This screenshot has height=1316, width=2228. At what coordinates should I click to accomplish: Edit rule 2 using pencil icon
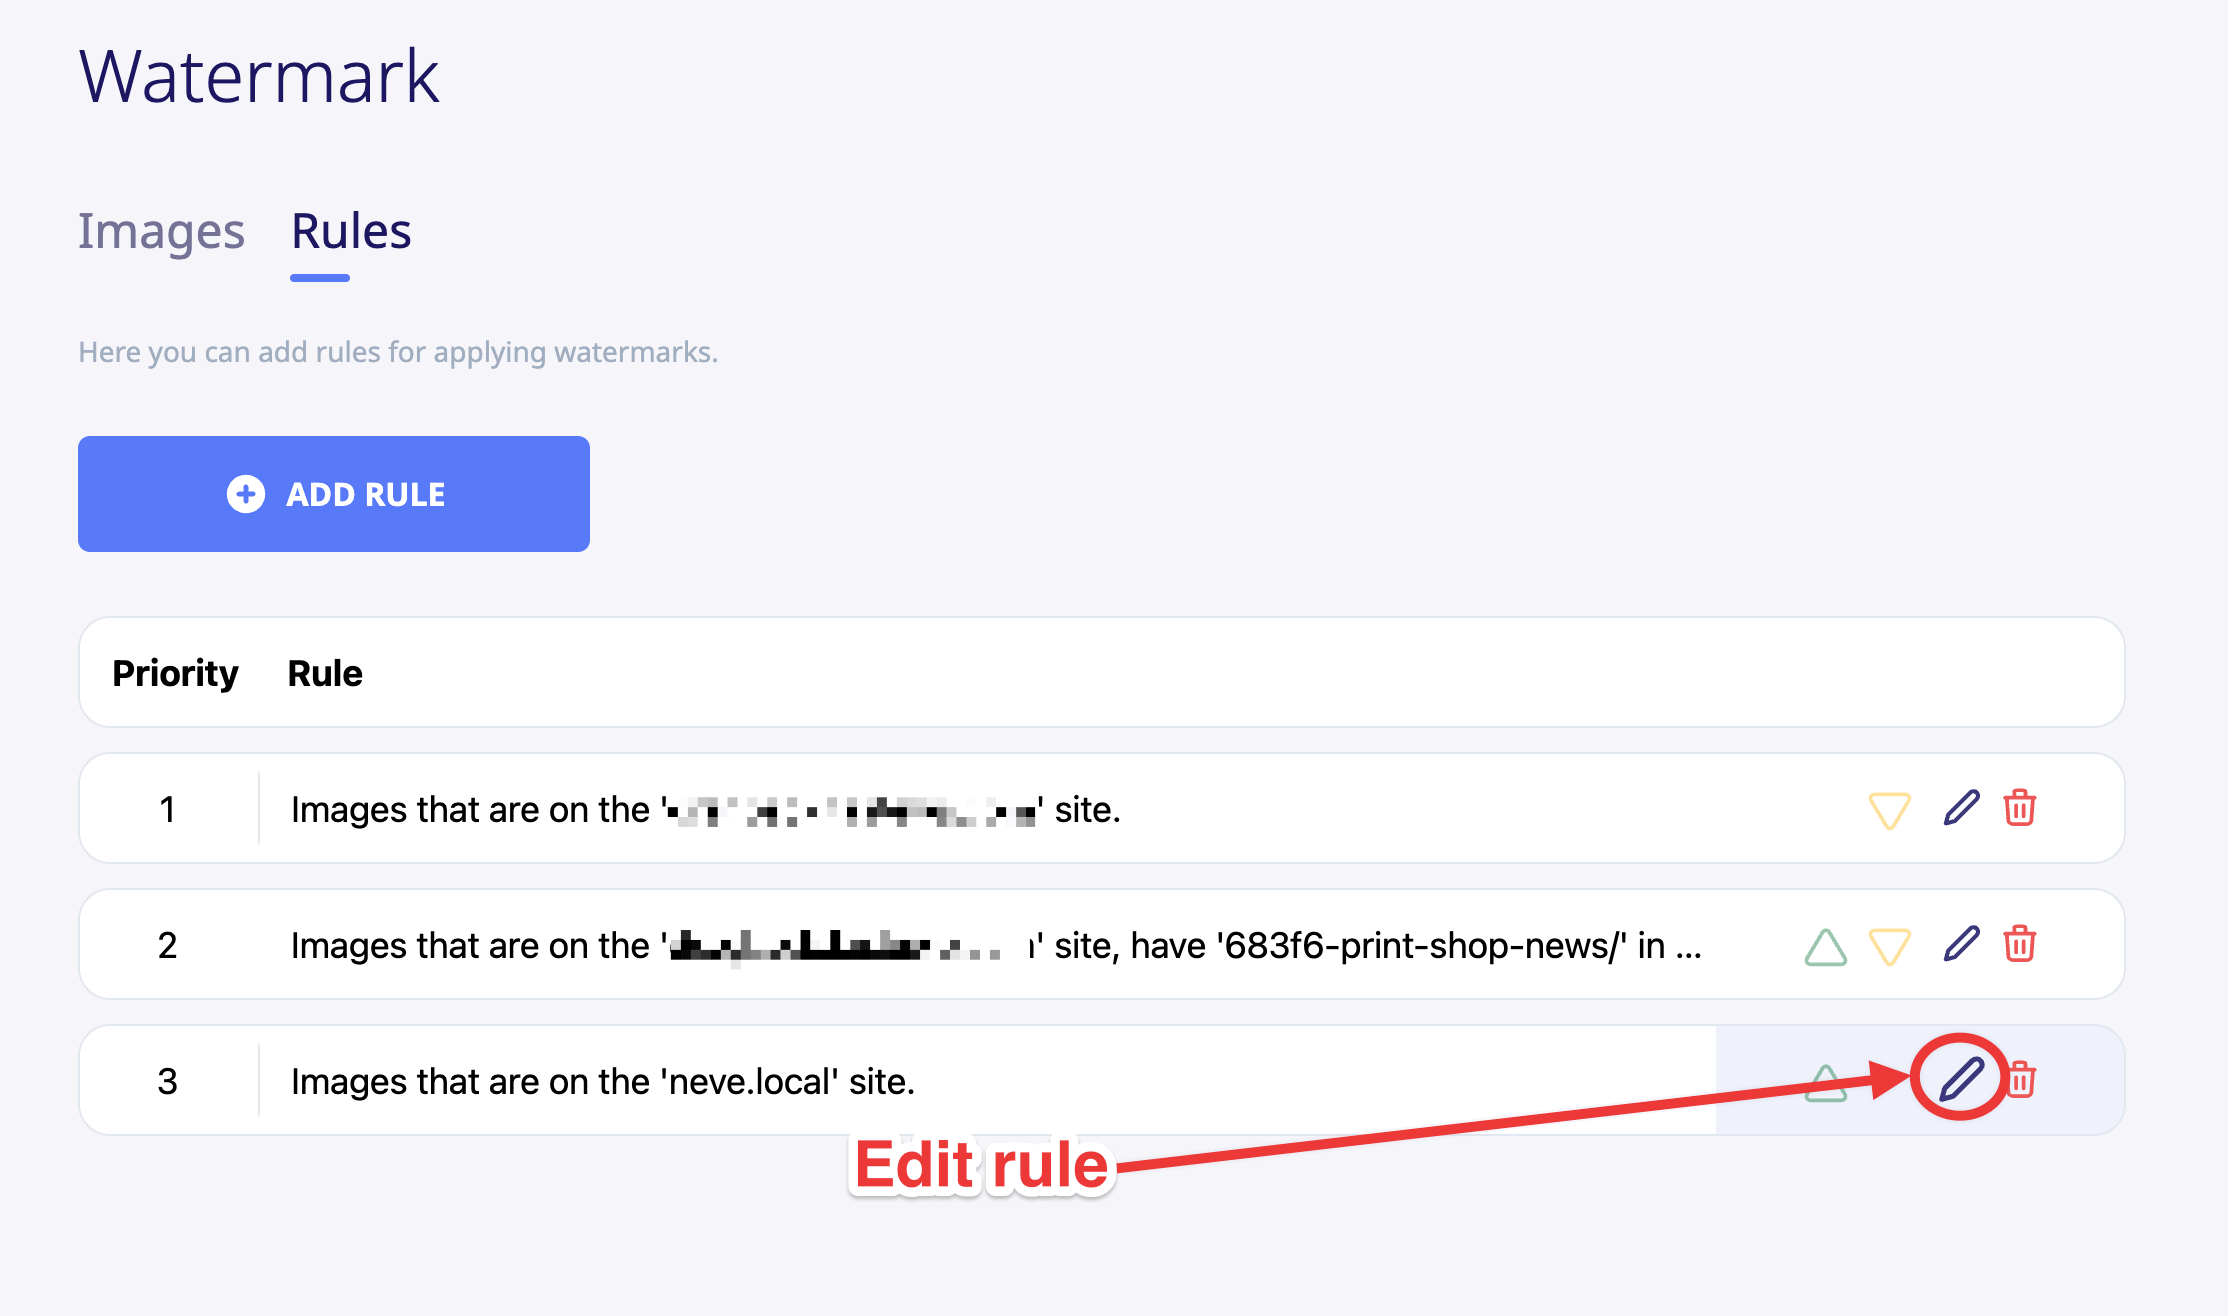(1961, 944)
